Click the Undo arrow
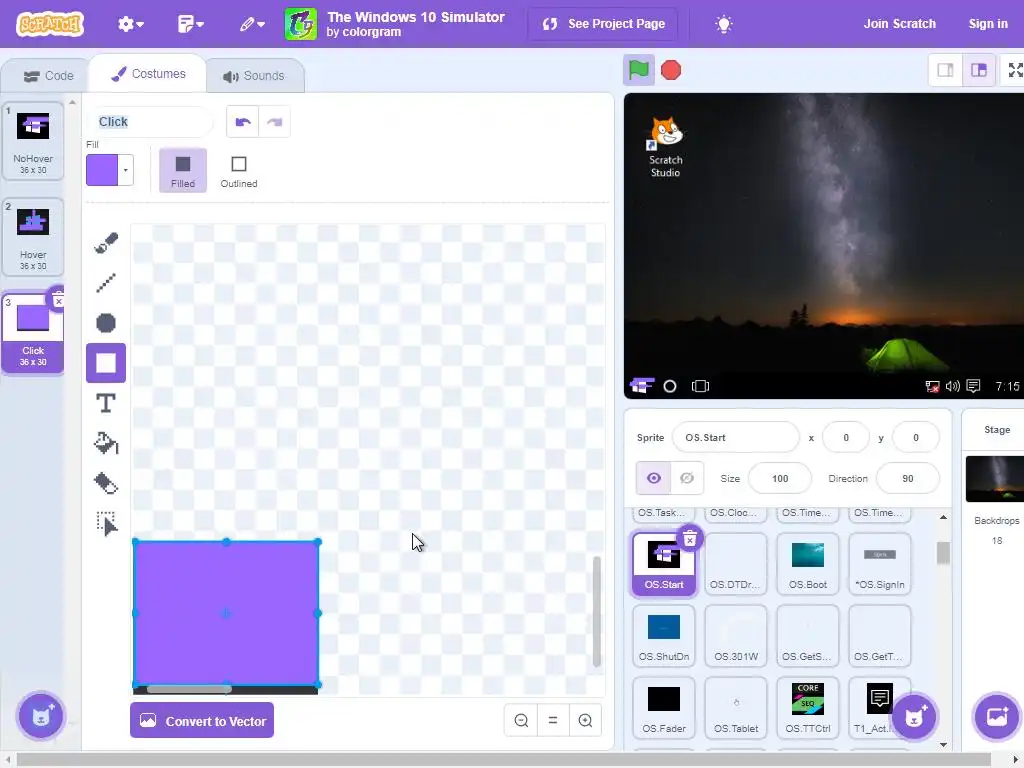Screen dimensions: 1024x768 click(243, 122)
